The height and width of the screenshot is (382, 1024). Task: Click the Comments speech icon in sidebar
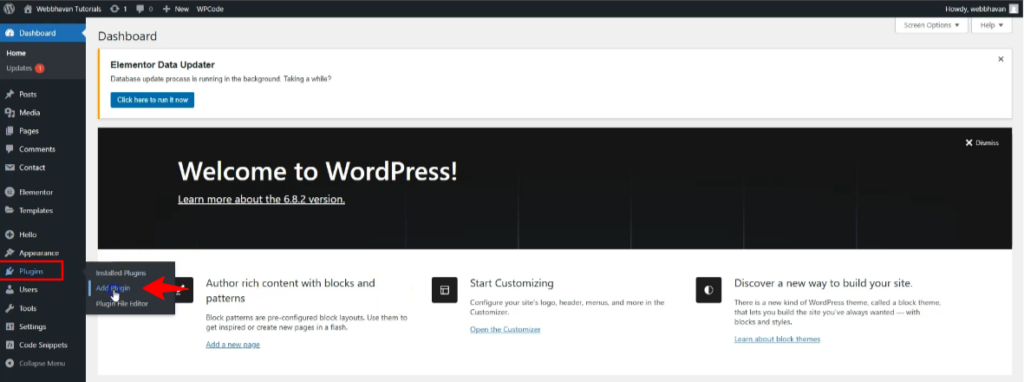tap(10, 149)
